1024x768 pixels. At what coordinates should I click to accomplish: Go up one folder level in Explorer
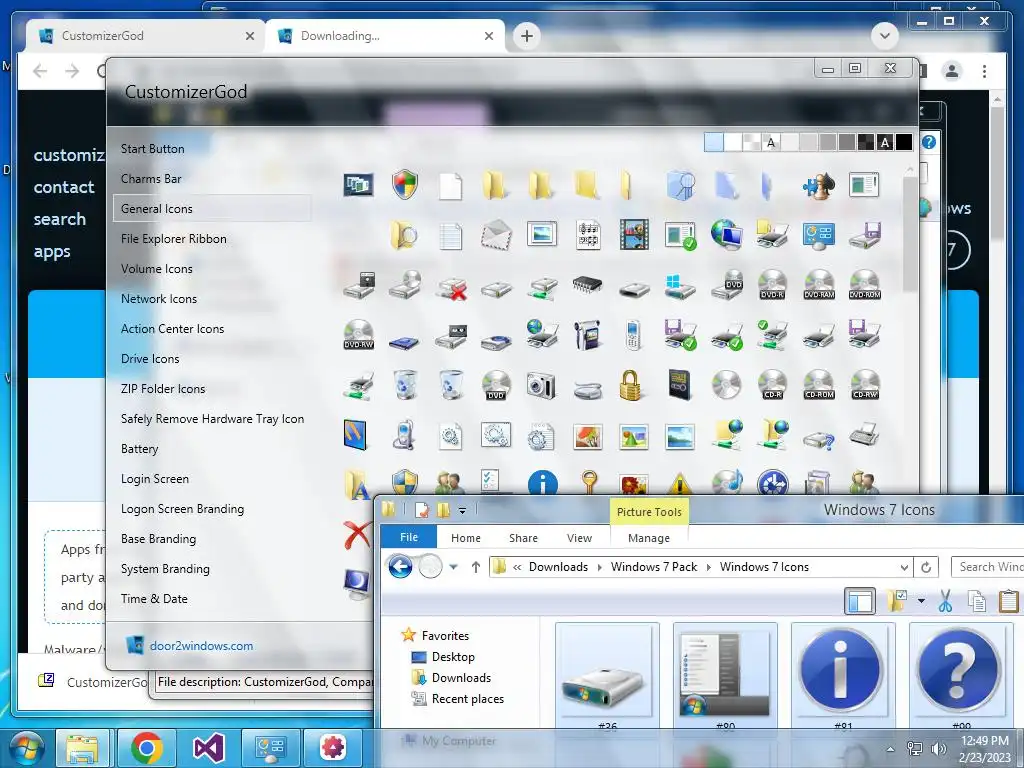point(475,567)
